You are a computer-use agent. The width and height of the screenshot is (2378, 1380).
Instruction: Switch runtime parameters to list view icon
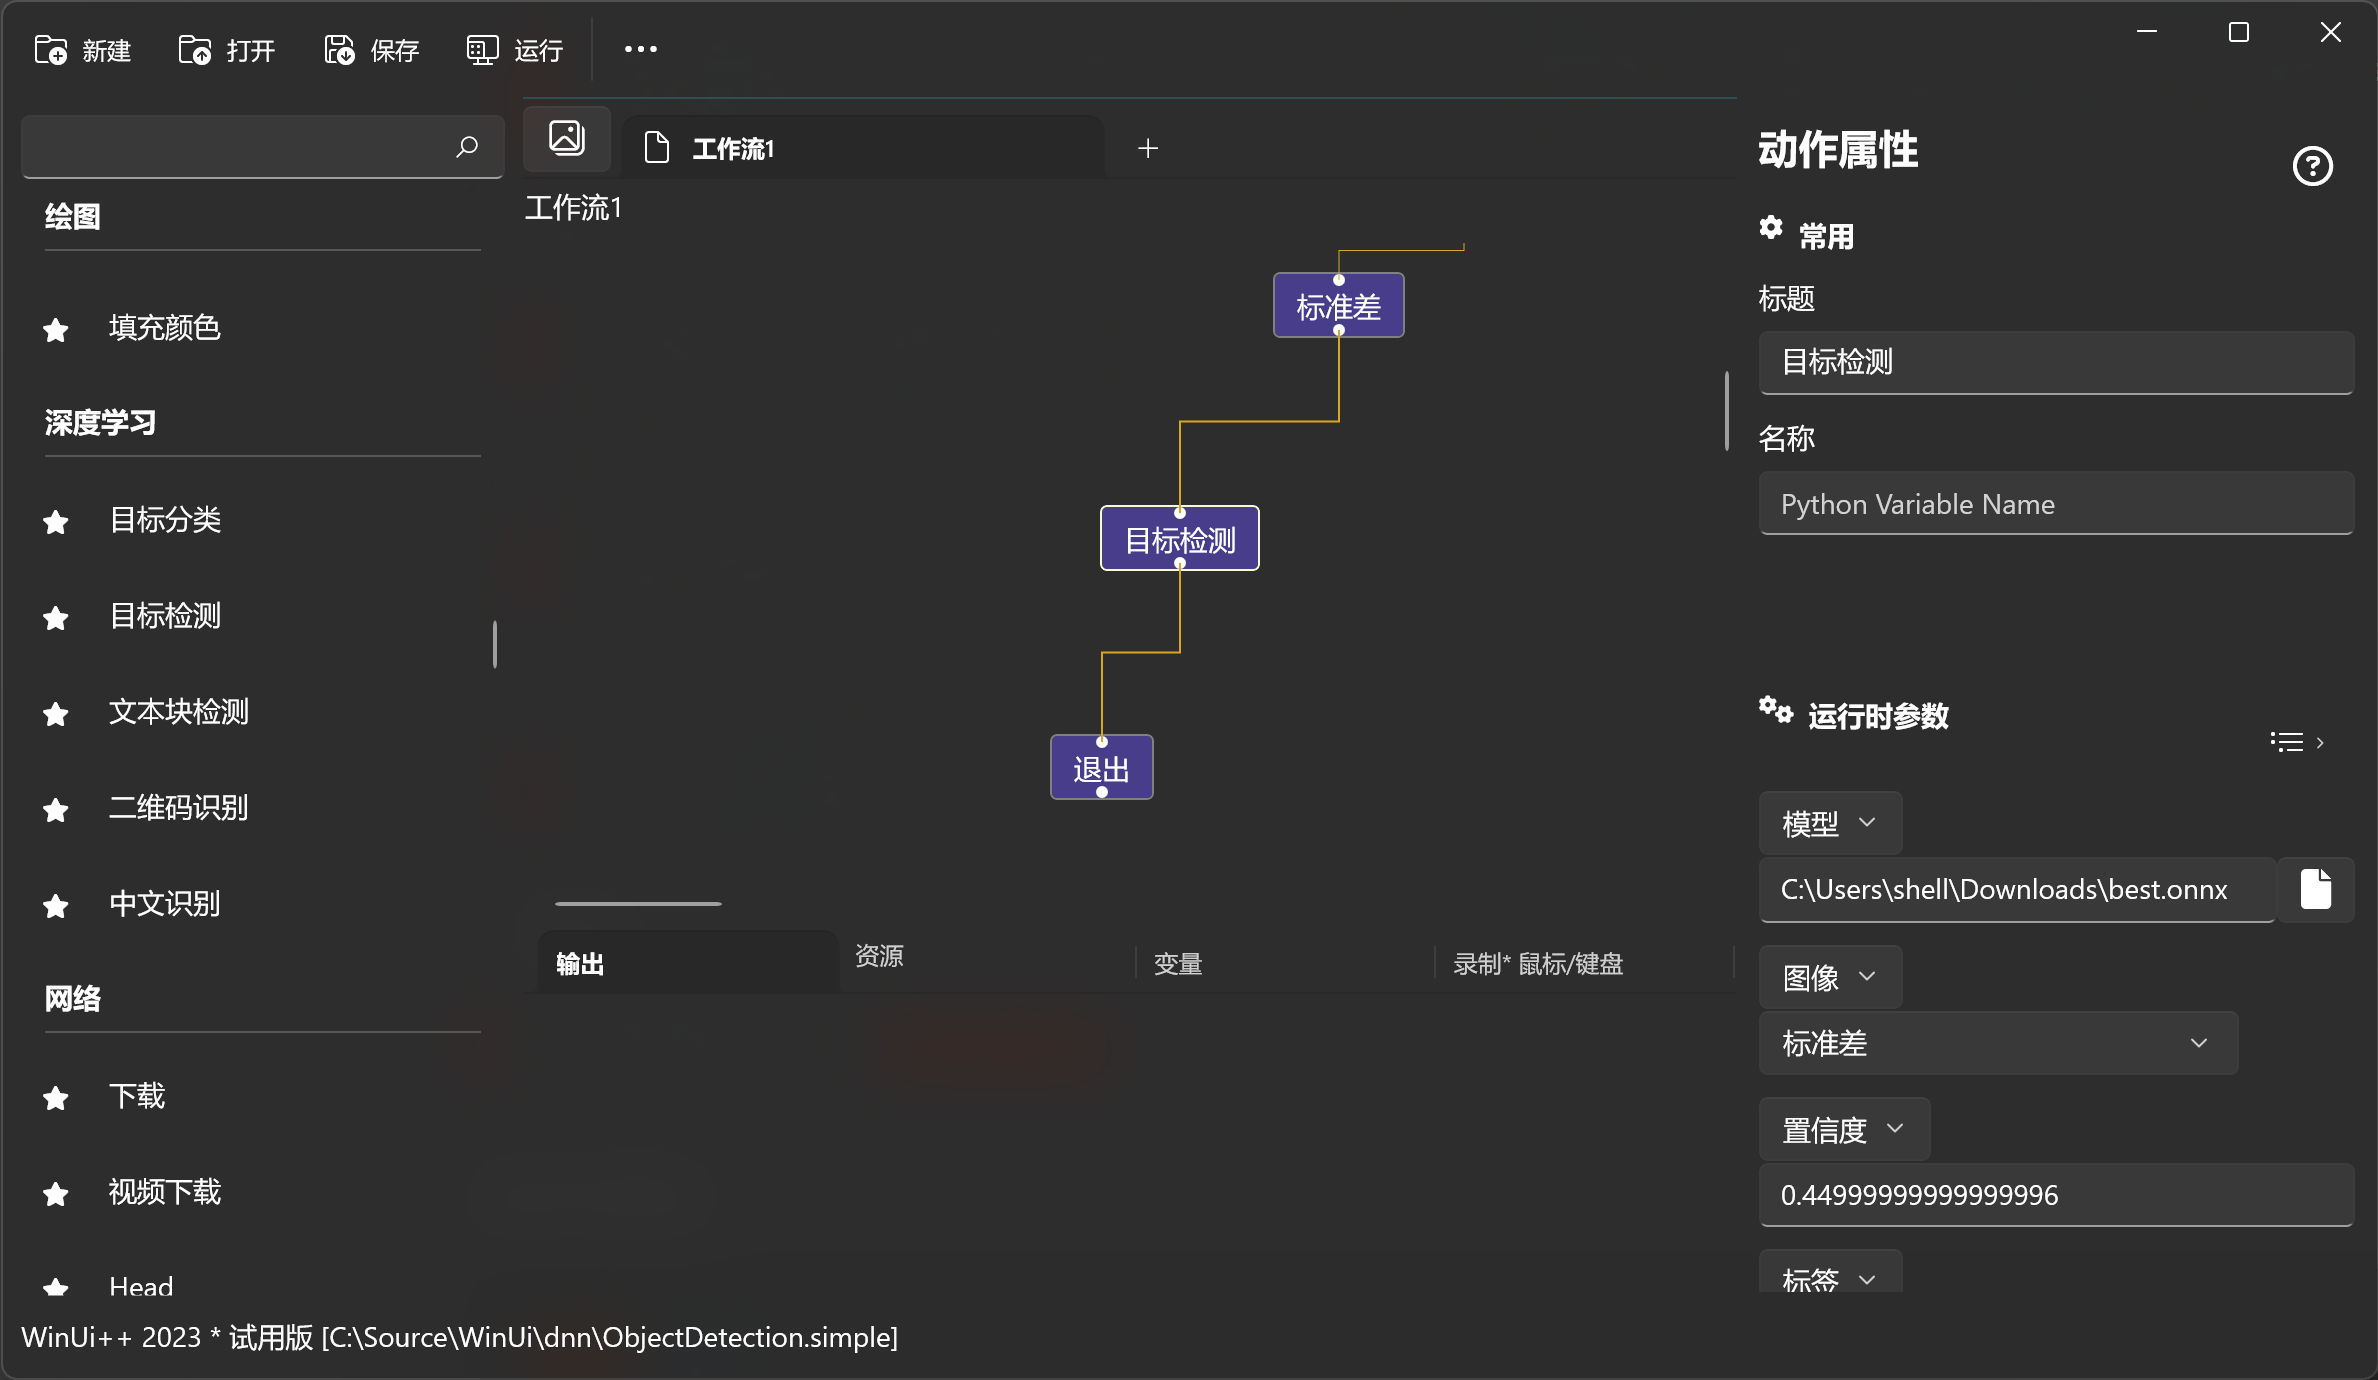click(2288, 741)
